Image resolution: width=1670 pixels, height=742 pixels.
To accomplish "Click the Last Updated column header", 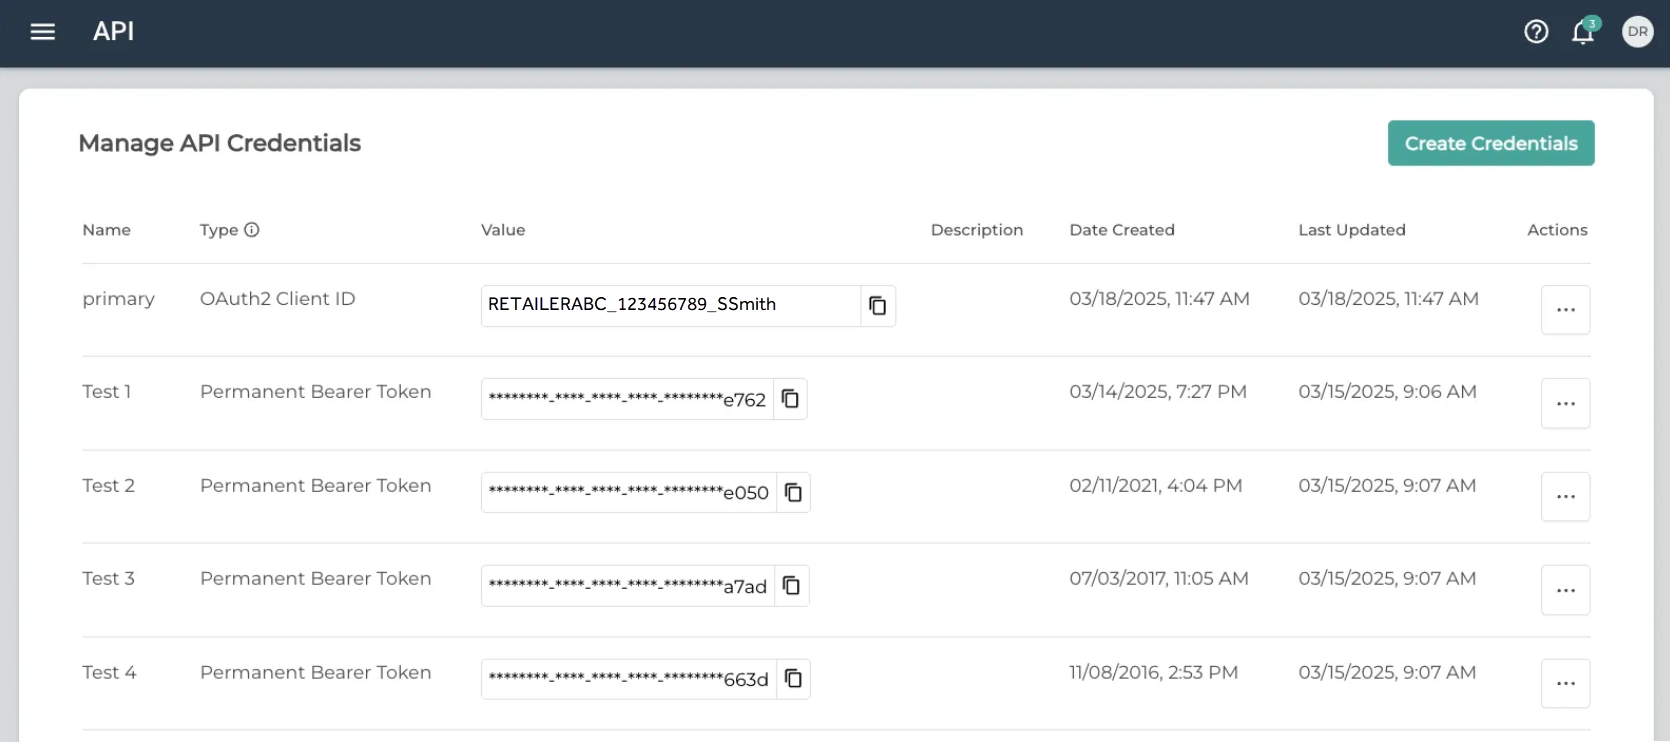I will (x=1351, y=230).
